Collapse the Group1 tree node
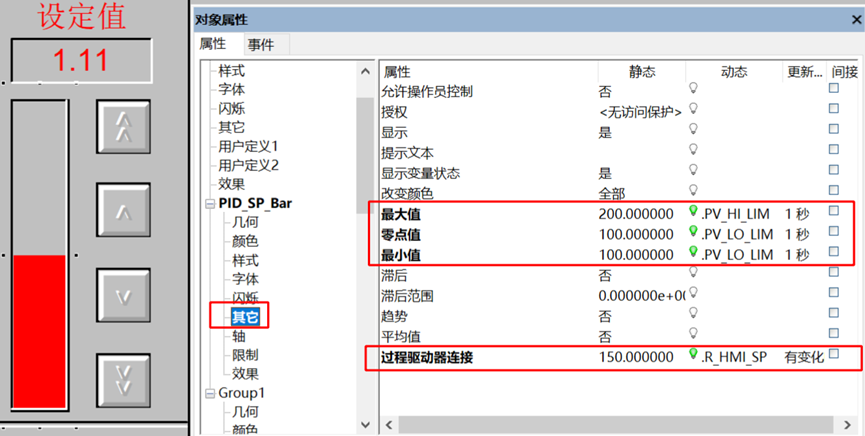The height and width of the screenshot is (436, 865). (x=210, y=394)
